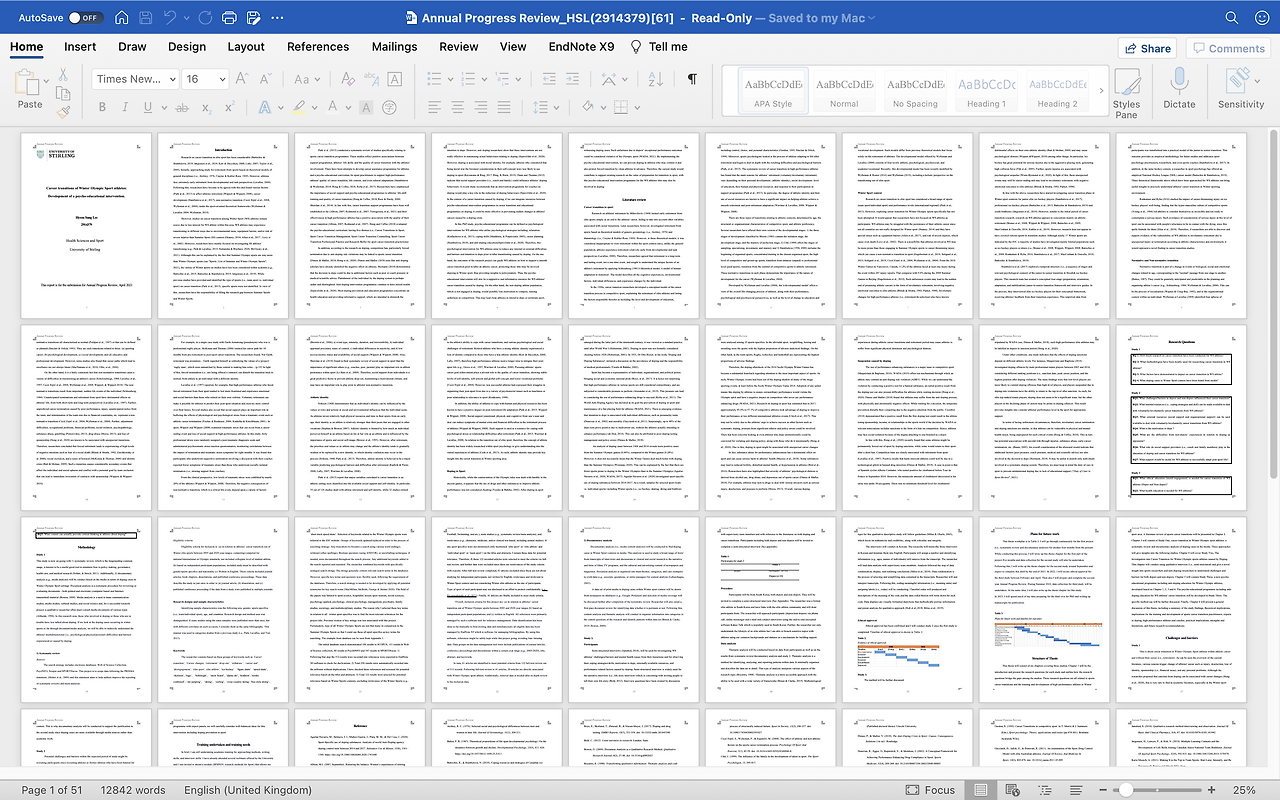Apply the Heading 1 style
Screen dimensions: 1280x800
(986, 91)
